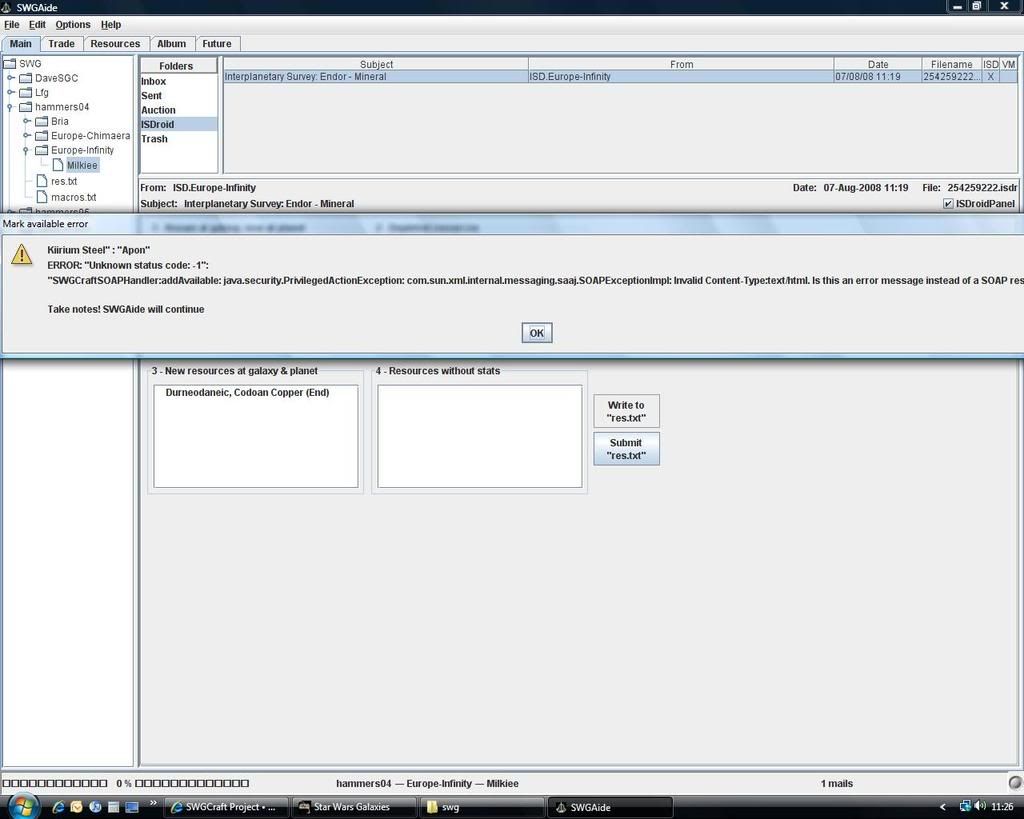Click the Folders list header

178,65
